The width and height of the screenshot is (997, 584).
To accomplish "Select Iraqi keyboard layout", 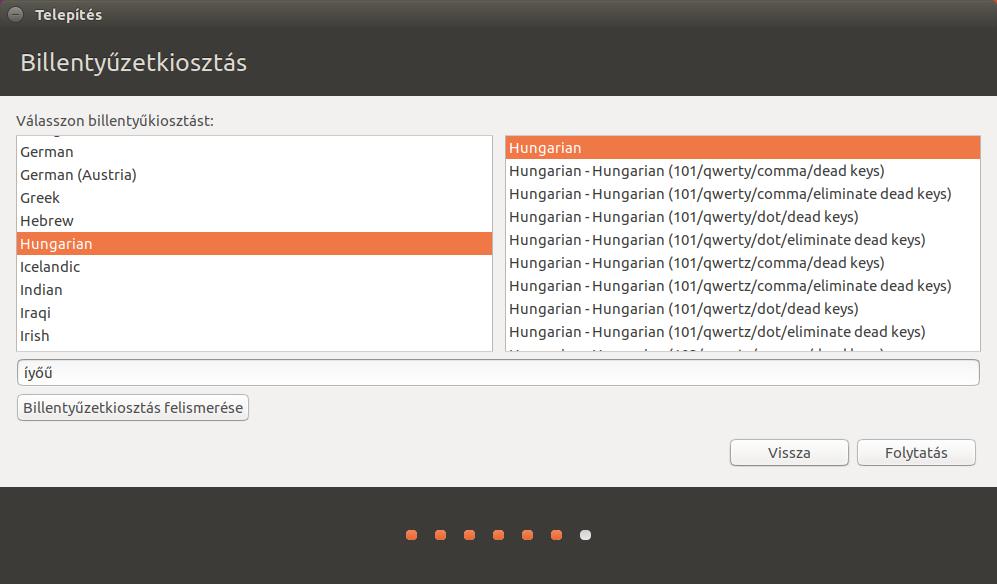I will pos(254,312).
